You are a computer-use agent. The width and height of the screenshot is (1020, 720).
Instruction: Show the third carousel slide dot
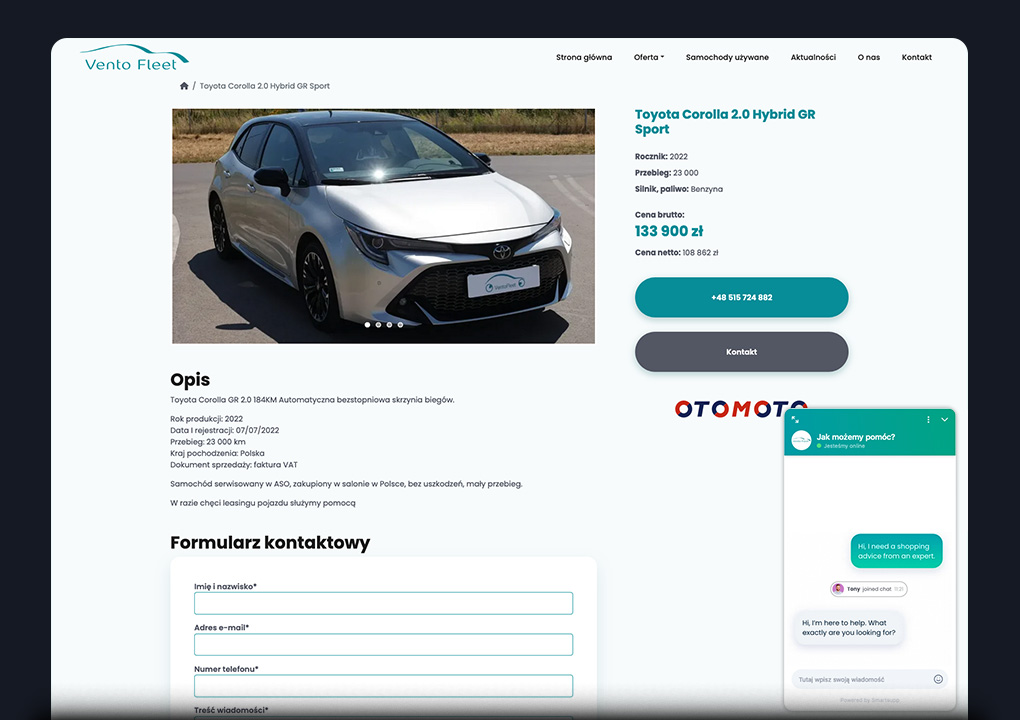pyautogui.click(x=389, y=325)
